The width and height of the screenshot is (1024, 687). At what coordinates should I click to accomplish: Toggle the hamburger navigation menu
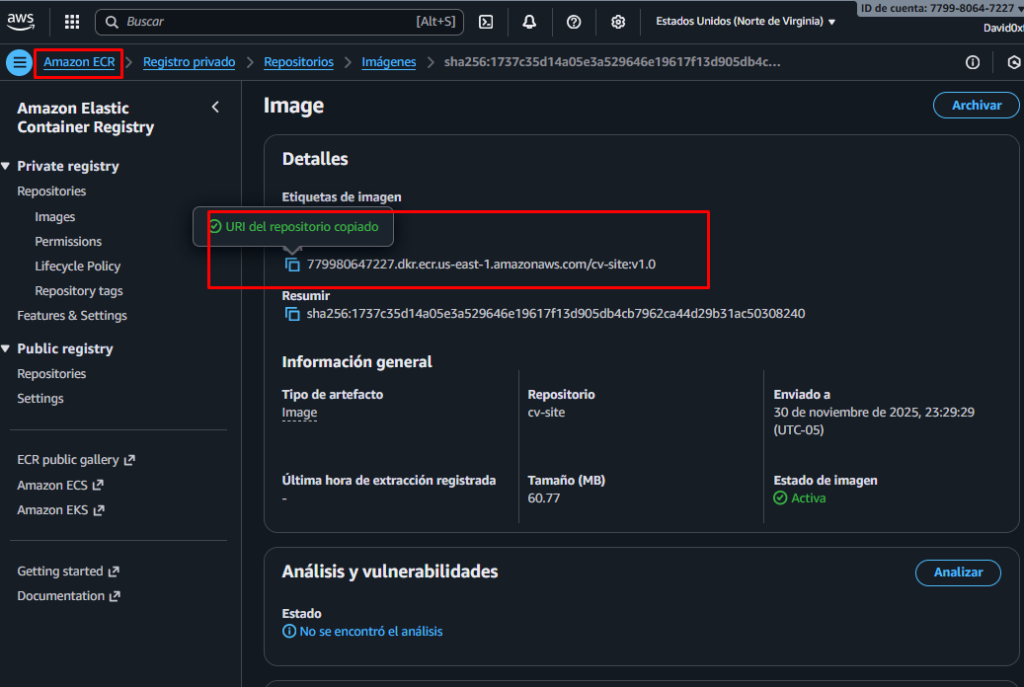point(19,62)
